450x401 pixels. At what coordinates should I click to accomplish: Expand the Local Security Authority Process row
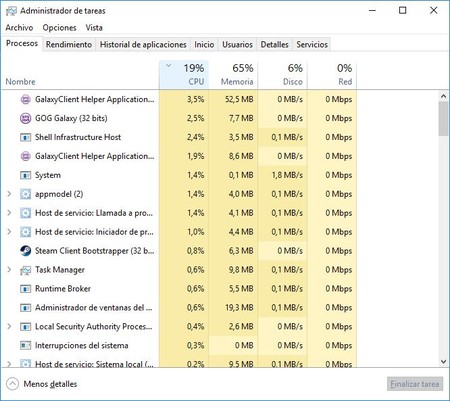click(x=9, y=326)
